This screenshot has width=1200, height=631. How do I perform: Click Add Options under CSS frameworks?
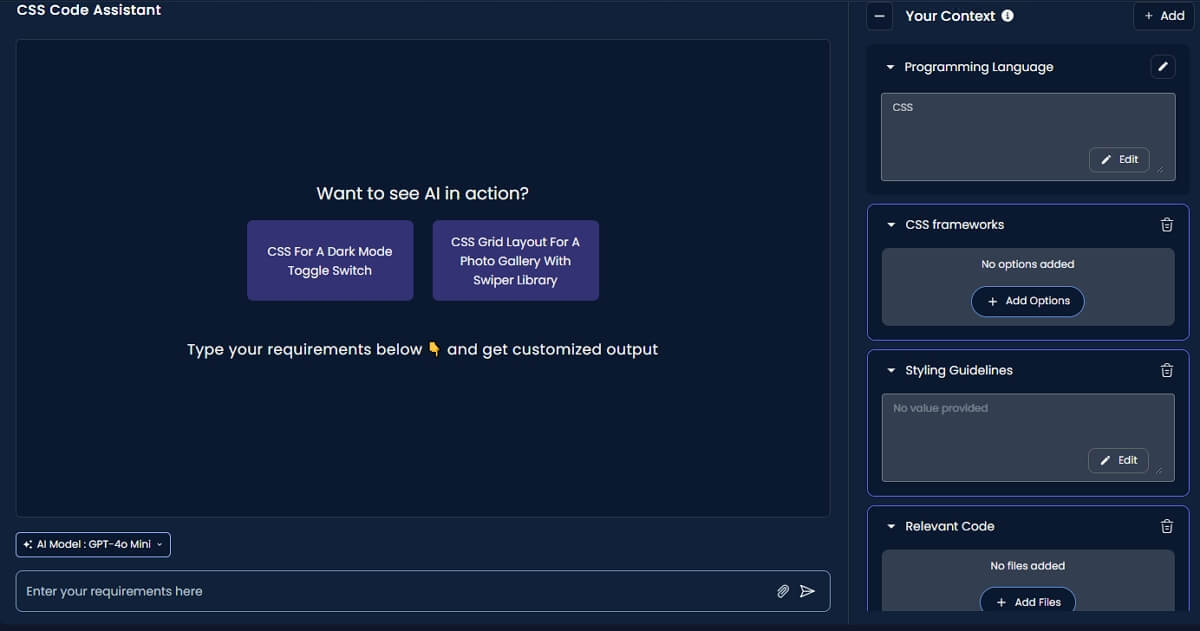tap(1027, 301)
